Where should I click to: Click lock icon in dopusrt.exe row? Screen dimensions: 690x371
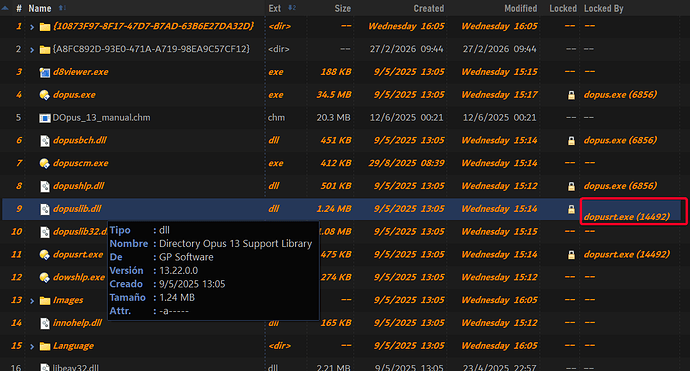[x=571, y=255]
